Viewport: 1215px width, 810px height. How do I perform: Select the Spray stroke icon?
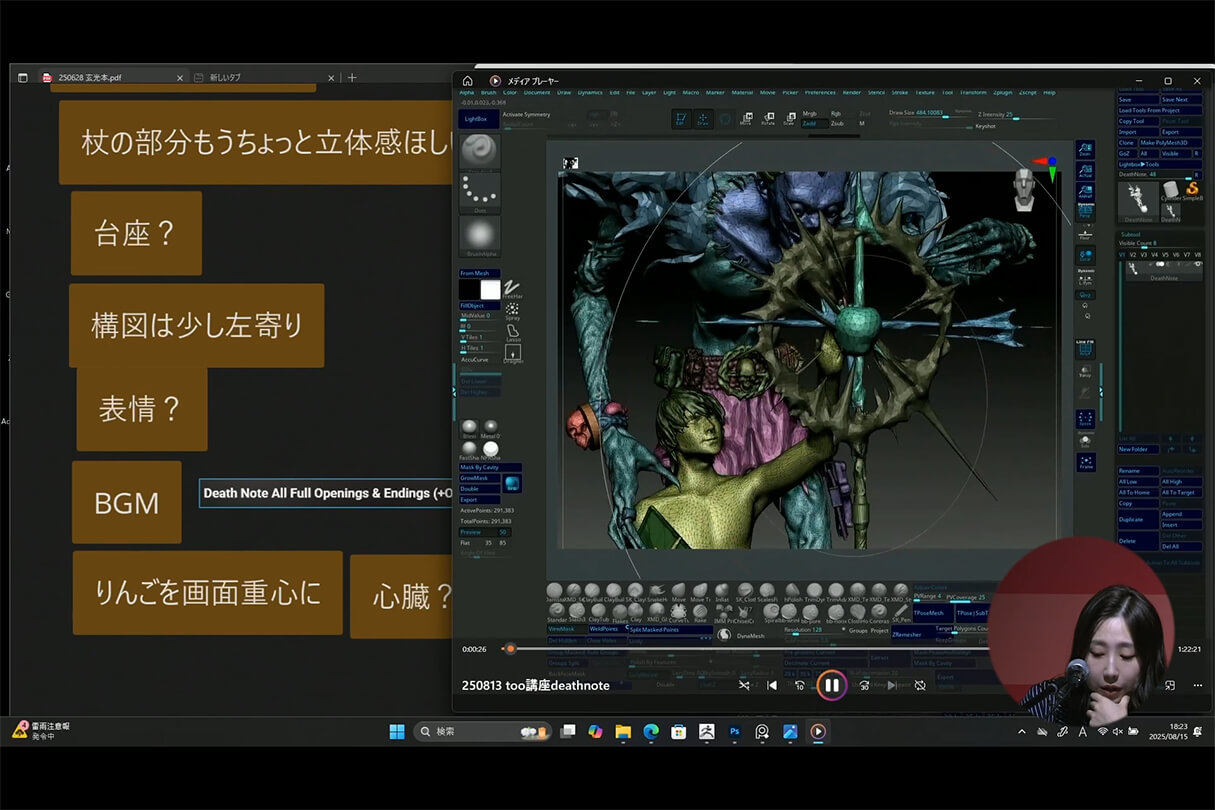(x=512, y=308)
